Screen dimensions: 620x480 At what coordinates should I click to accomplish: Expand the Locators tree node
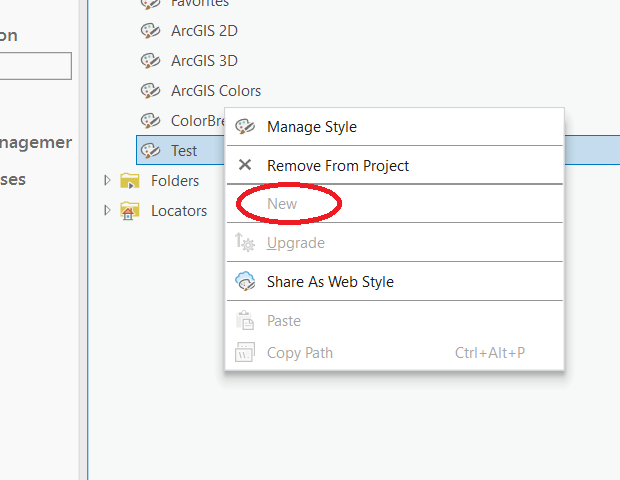108,211
